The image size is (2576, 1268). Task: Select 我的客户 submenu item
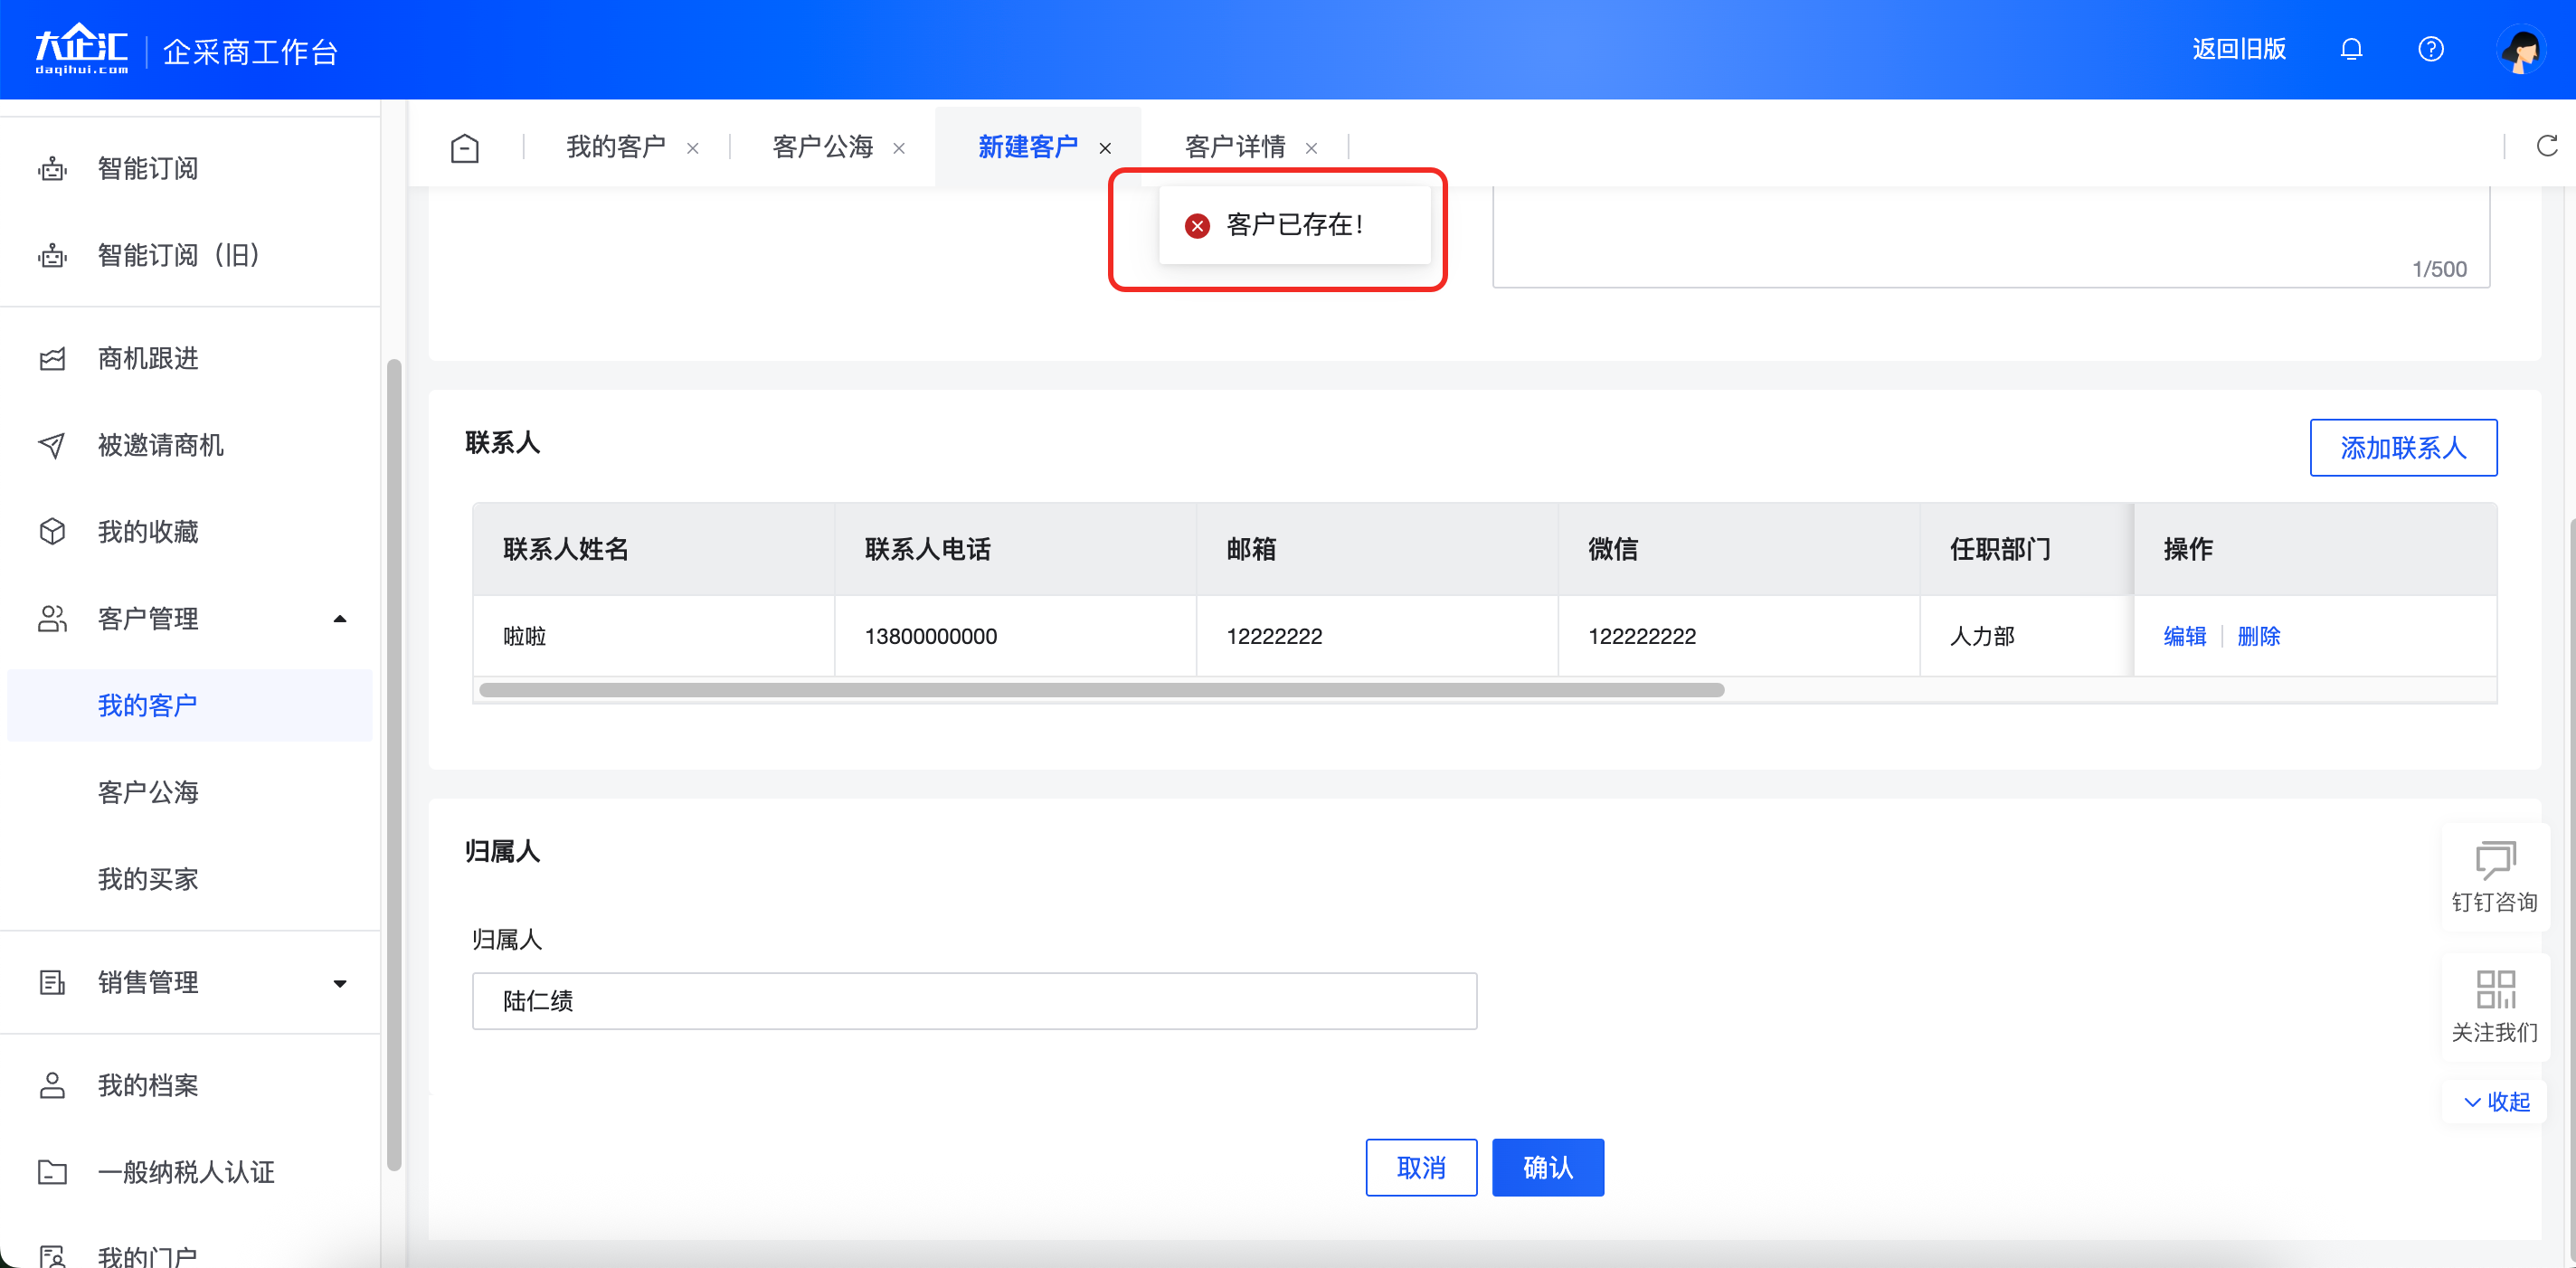[190, 705]
